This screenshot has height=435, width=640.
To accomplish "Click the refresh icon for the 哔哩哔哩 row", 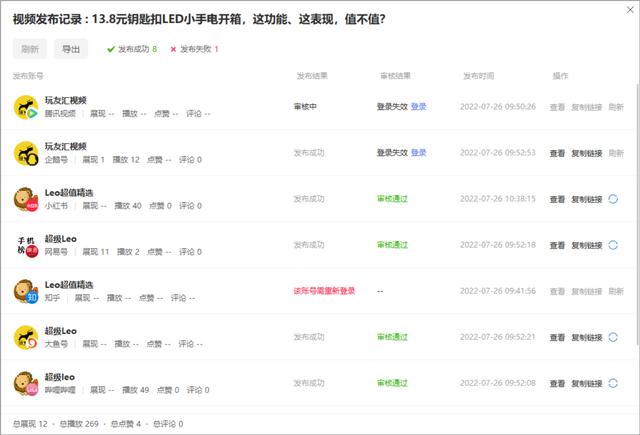I will [x=613, y=383].
